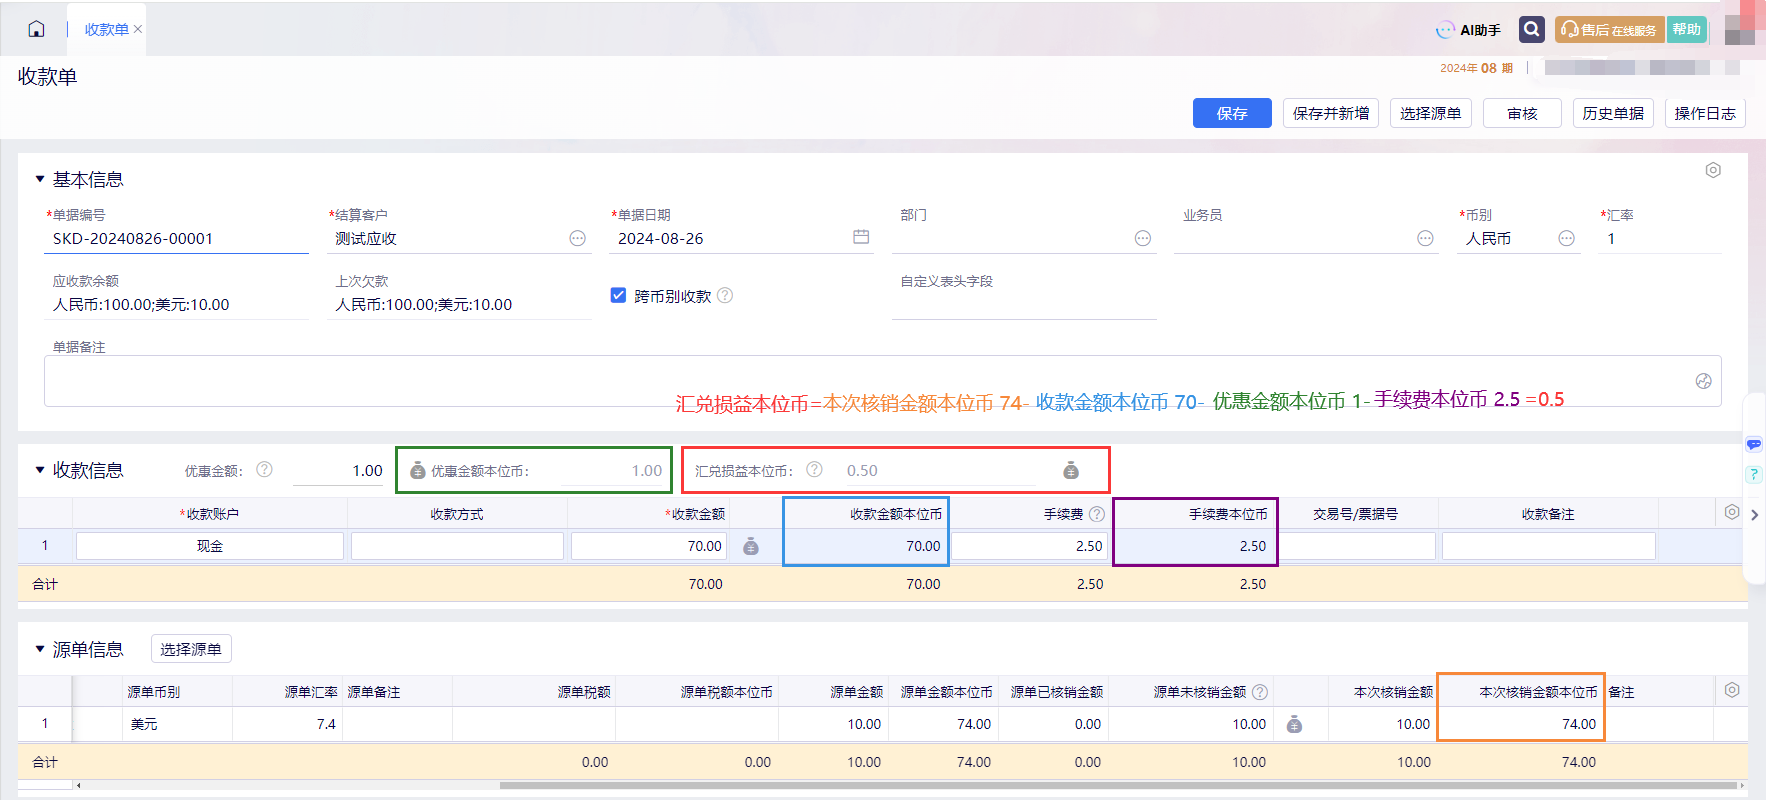Click the help icon next to 手续费 header
Image resolution: width=1766 pixels, height=800 pixels.
coord(1097,514)
